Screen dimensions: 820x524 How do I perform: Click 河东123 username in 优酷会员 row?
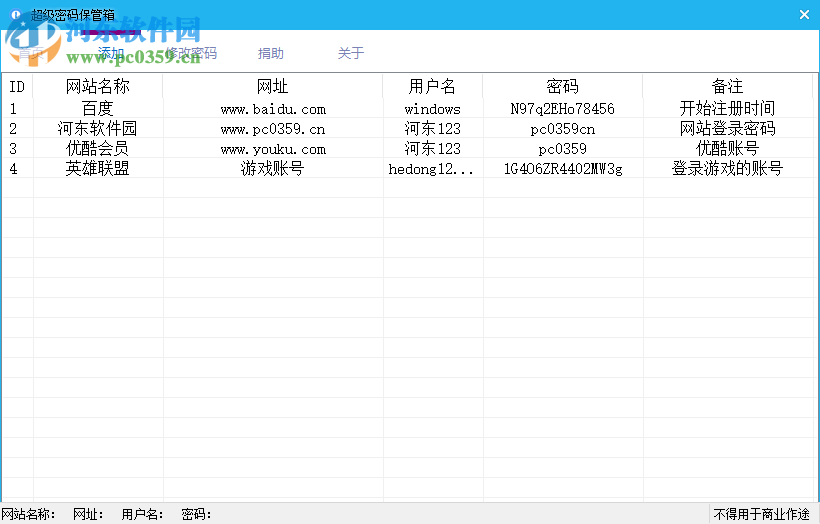(433, 149)
